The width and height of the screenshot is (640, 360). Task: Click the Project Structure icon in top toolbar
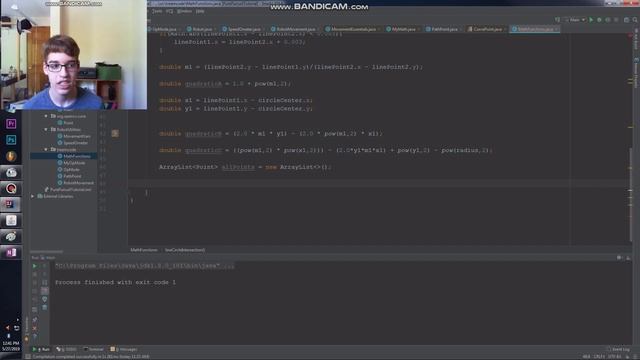[627, 20]
